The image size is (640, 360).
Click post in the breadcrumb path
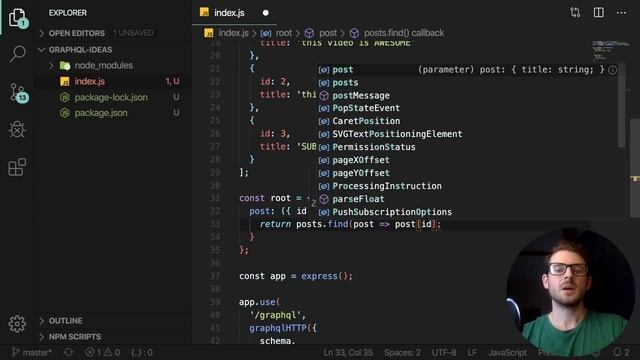click(x=328, y=33)
